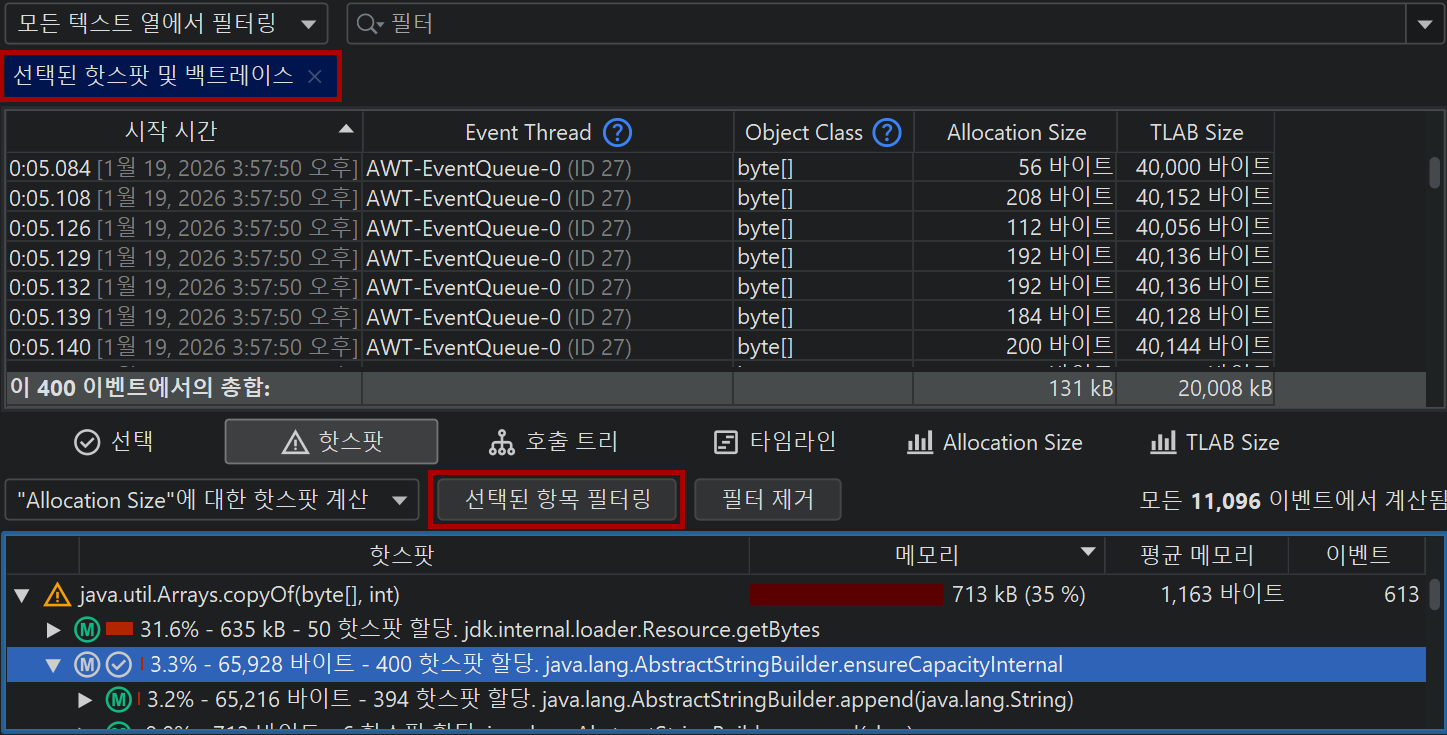The height and width of the screenshot is (735, 1447).
Task: Collapse the ensureCapacityInternal tree node
Action: 54,665
